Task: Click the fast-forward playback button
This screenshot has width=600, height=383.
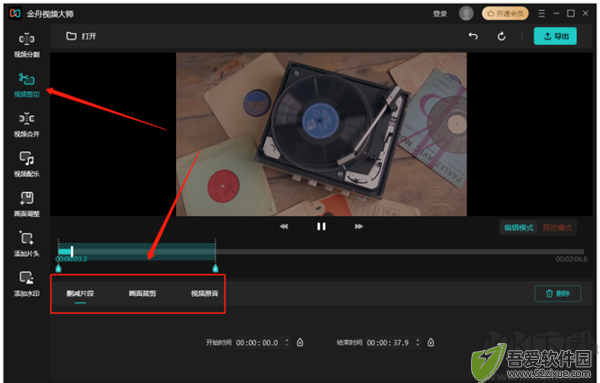Action: click(359, 227)
